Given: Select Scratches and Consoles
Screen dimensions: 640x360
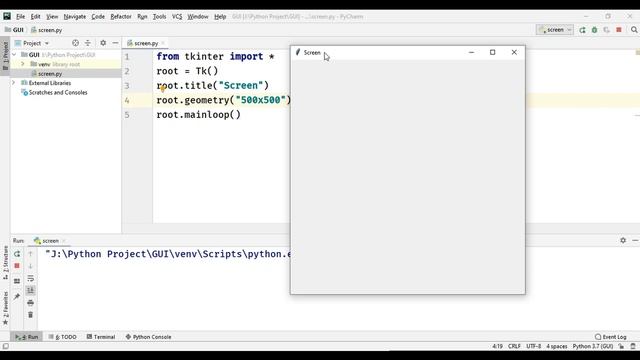Looking at the screenshot, I should (x=58, y=93).
